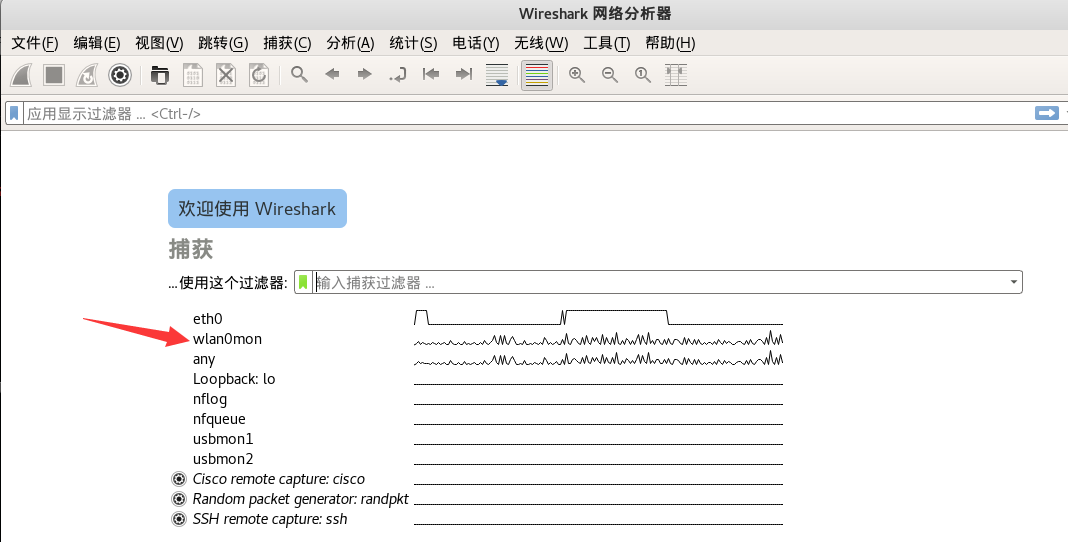Toggle auto-scroll during live capture

497,75
